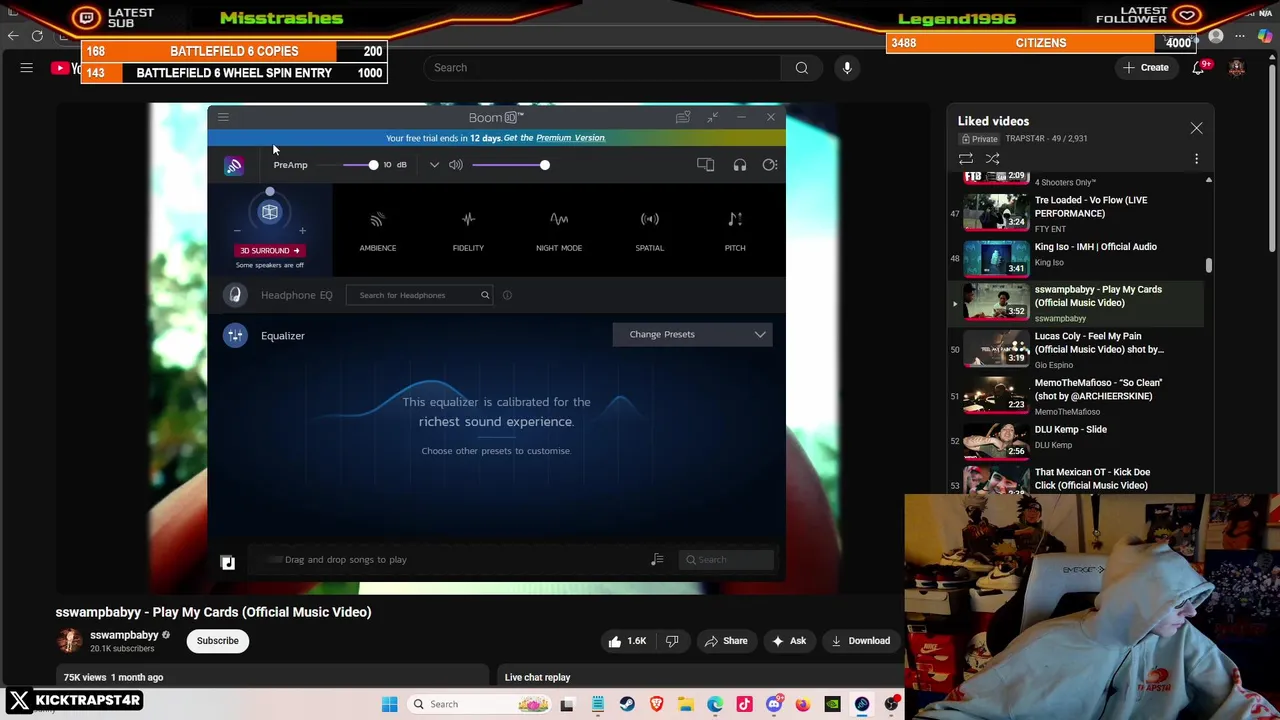Increase 3D surround intensity with plus
The width and height of the screenshot is (1280, 720).
click(x=302, y=231)
